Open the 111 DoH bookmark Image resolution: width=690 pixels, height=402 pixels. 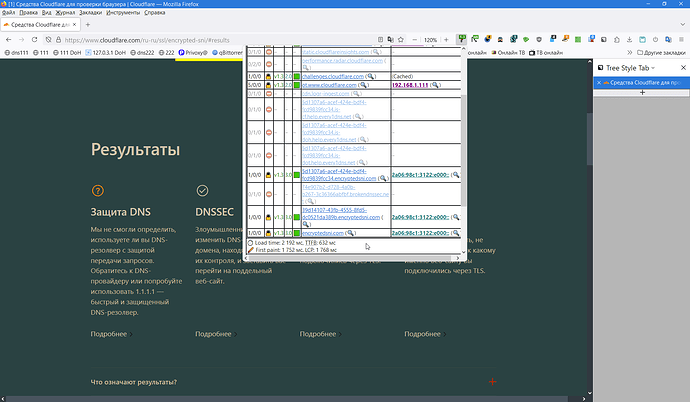tap(67, 52)
